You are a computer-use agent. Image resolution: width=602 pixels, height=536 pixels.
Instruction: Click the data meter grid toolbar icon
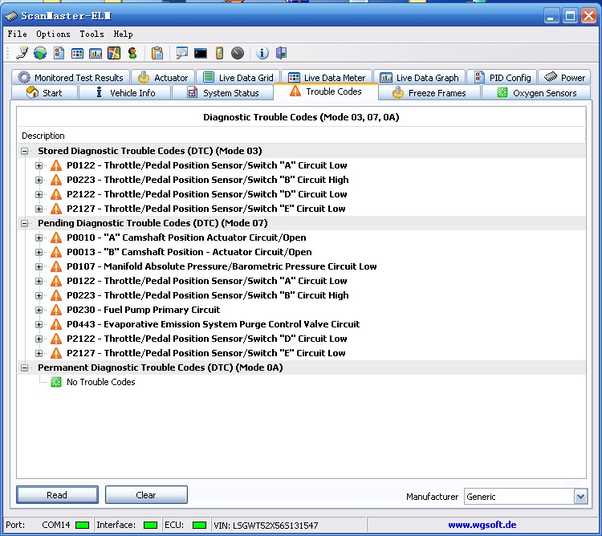(77, 53)
